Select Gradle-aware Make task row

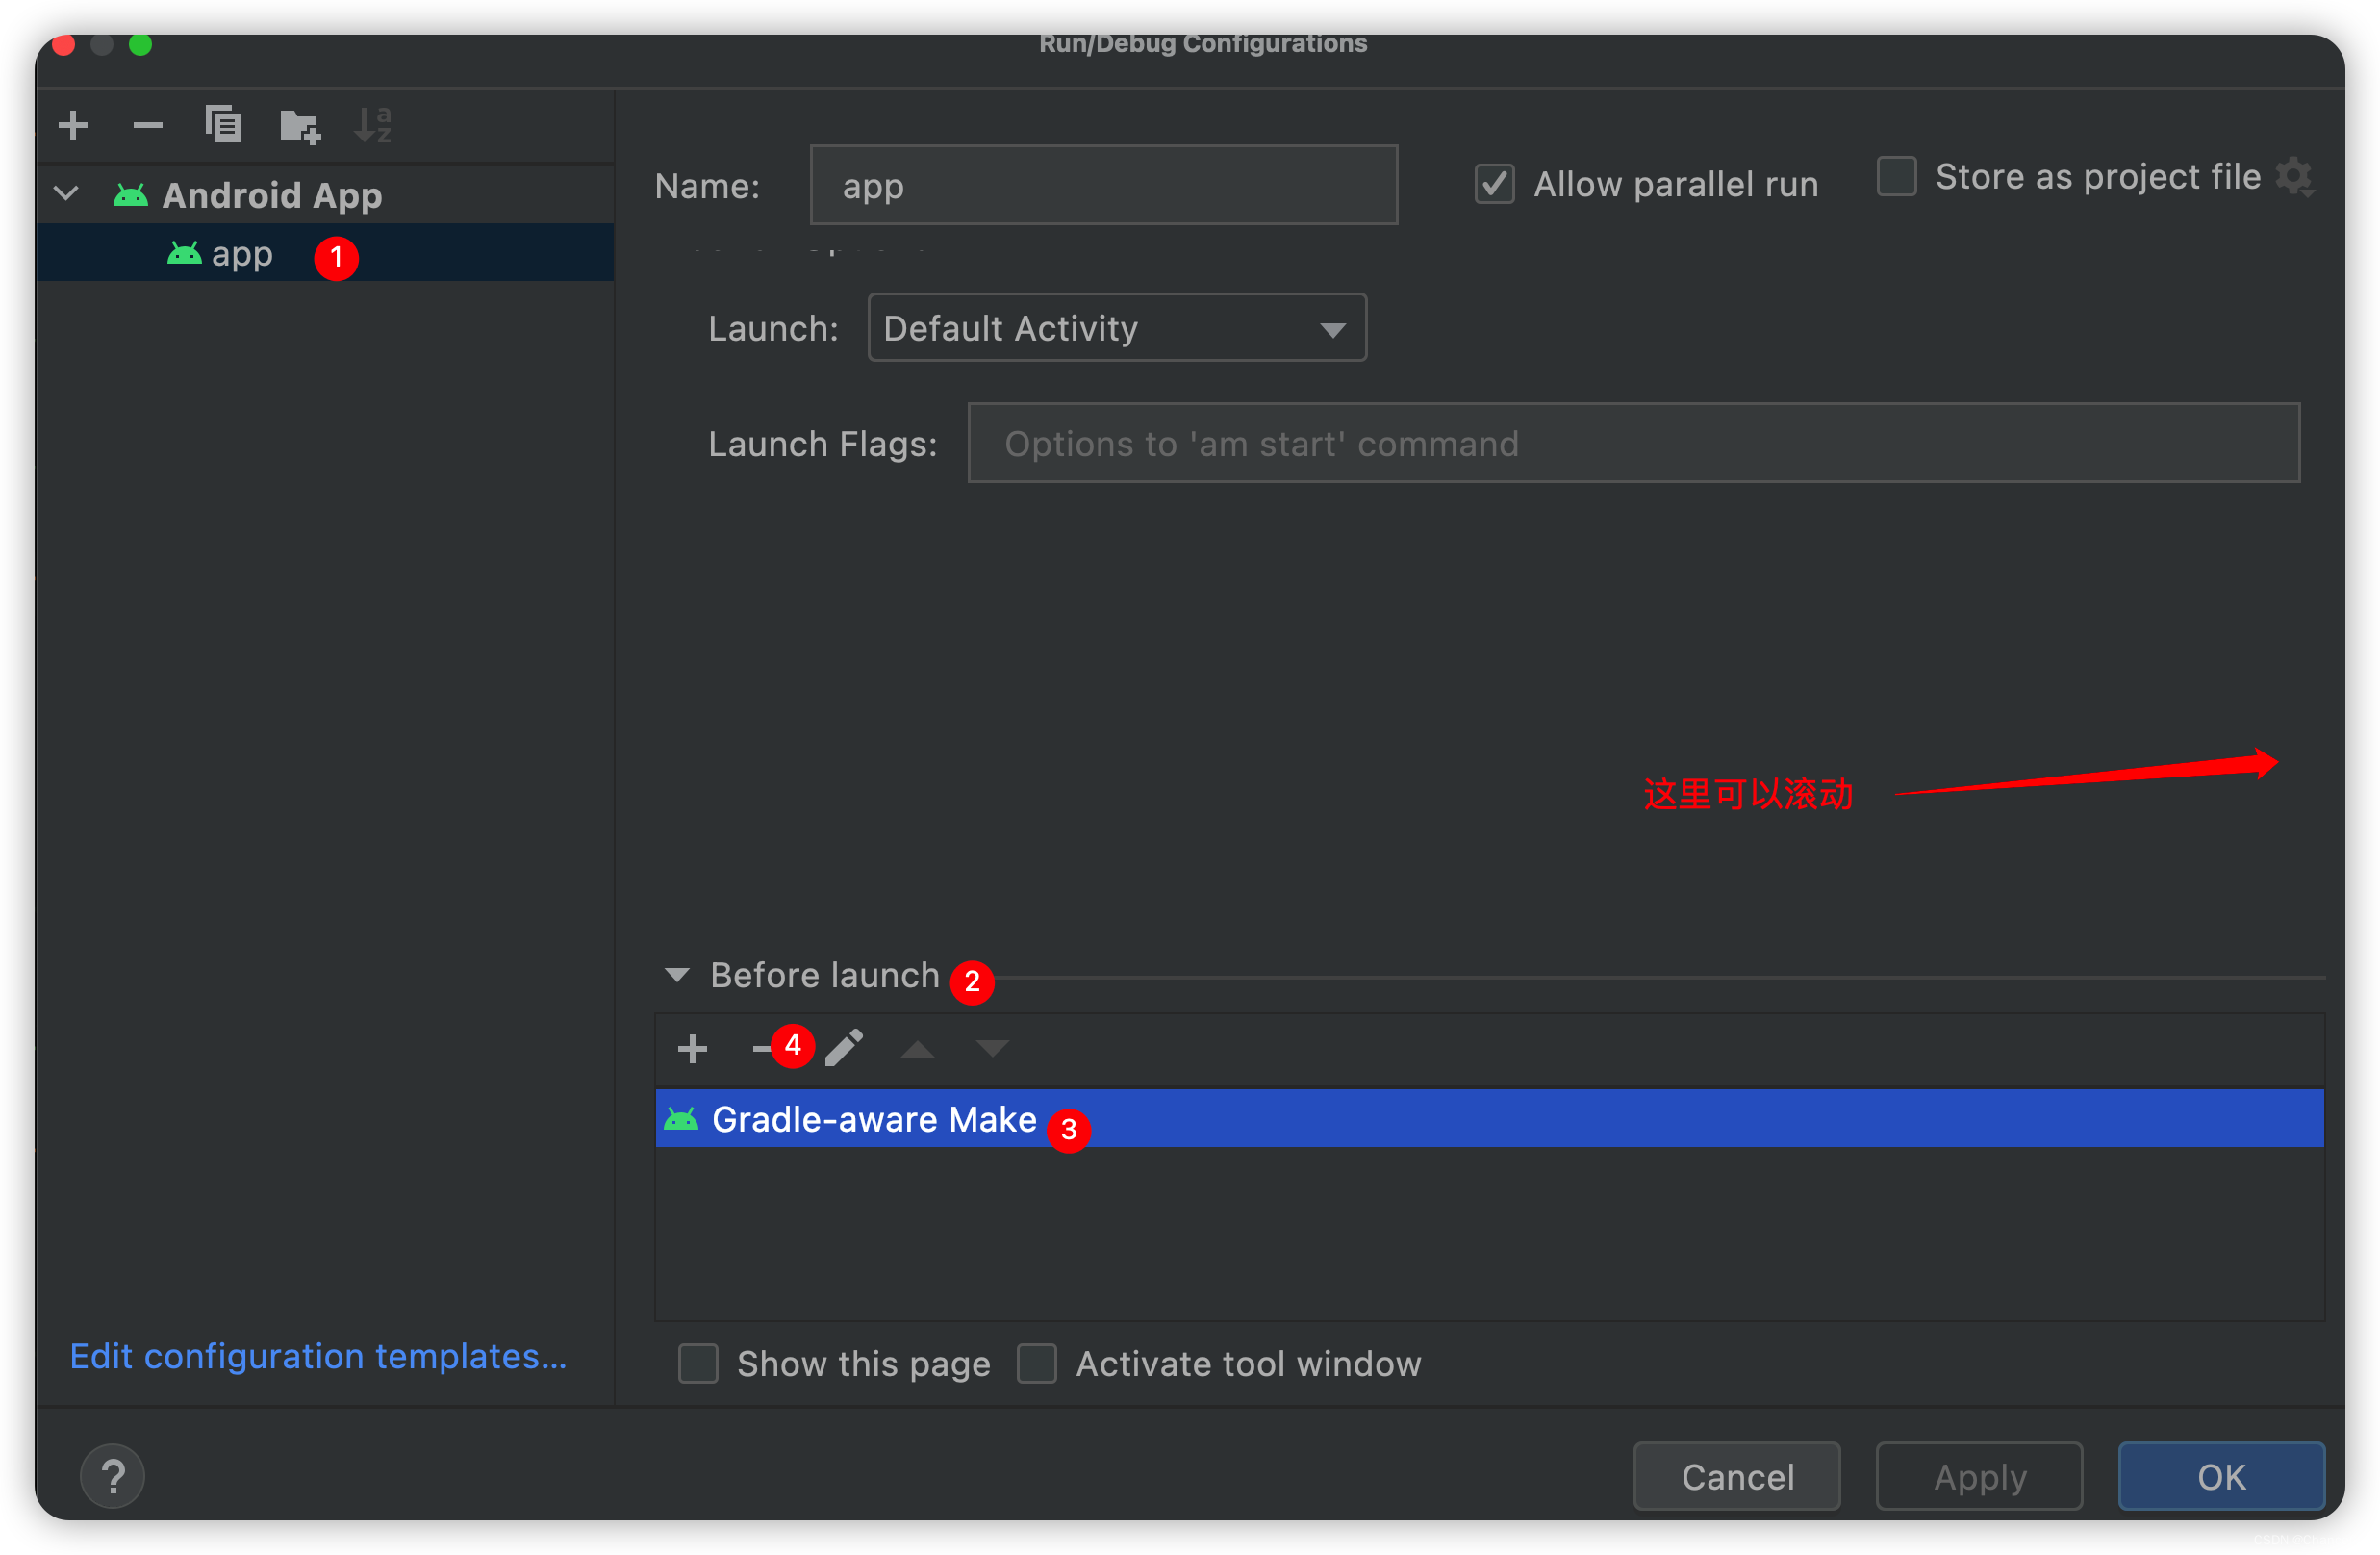(x=874, y=1119)
